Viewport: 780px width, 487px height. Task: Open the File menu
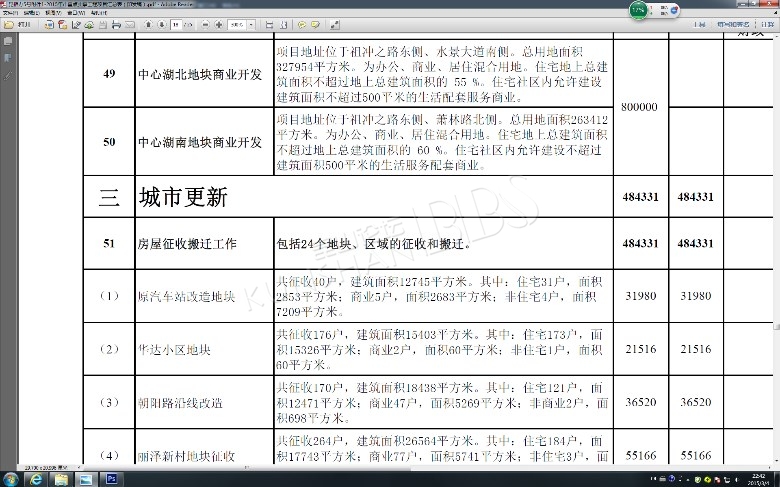pyautogui.click(x=10, y=13)
